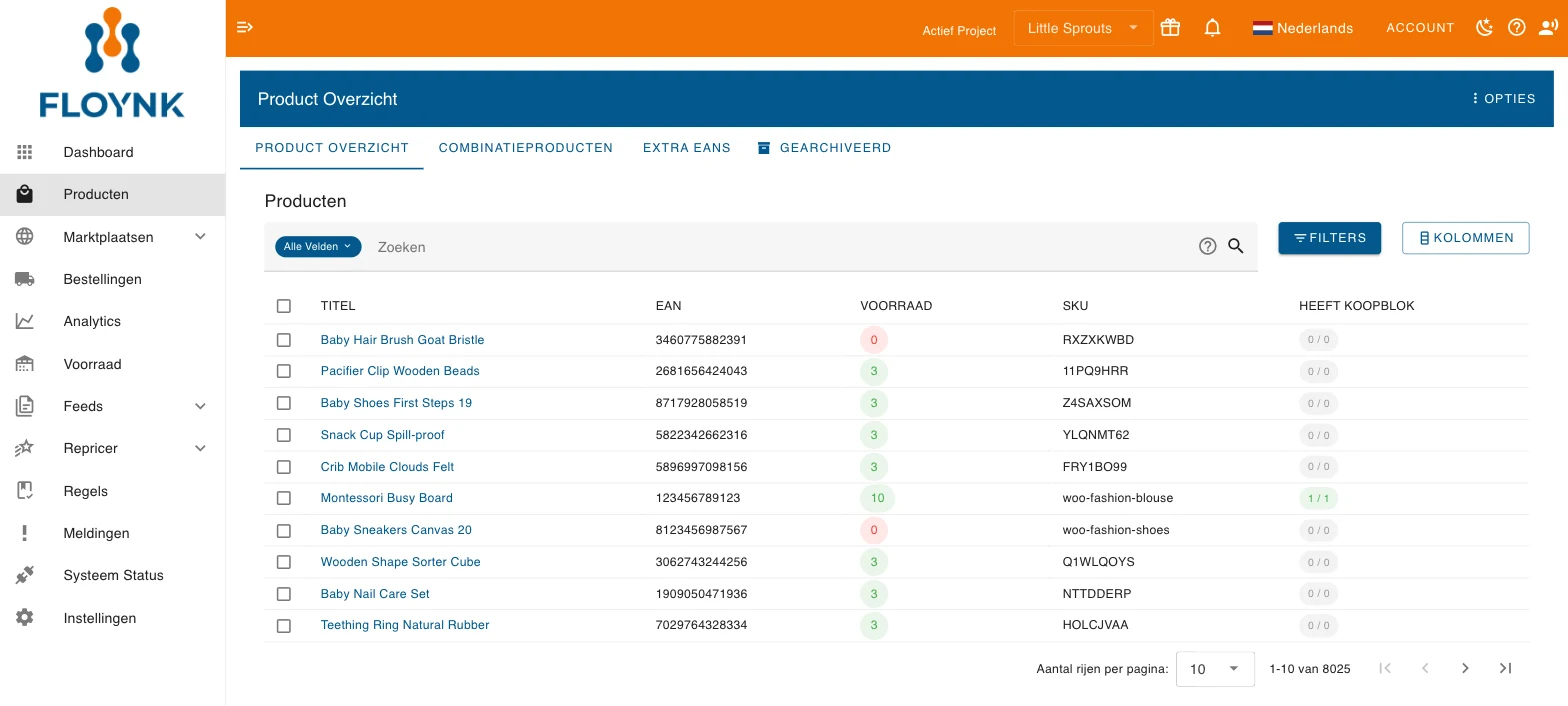
Task: Switch to the Combinatieproducten tab
Action: point(526,148)
